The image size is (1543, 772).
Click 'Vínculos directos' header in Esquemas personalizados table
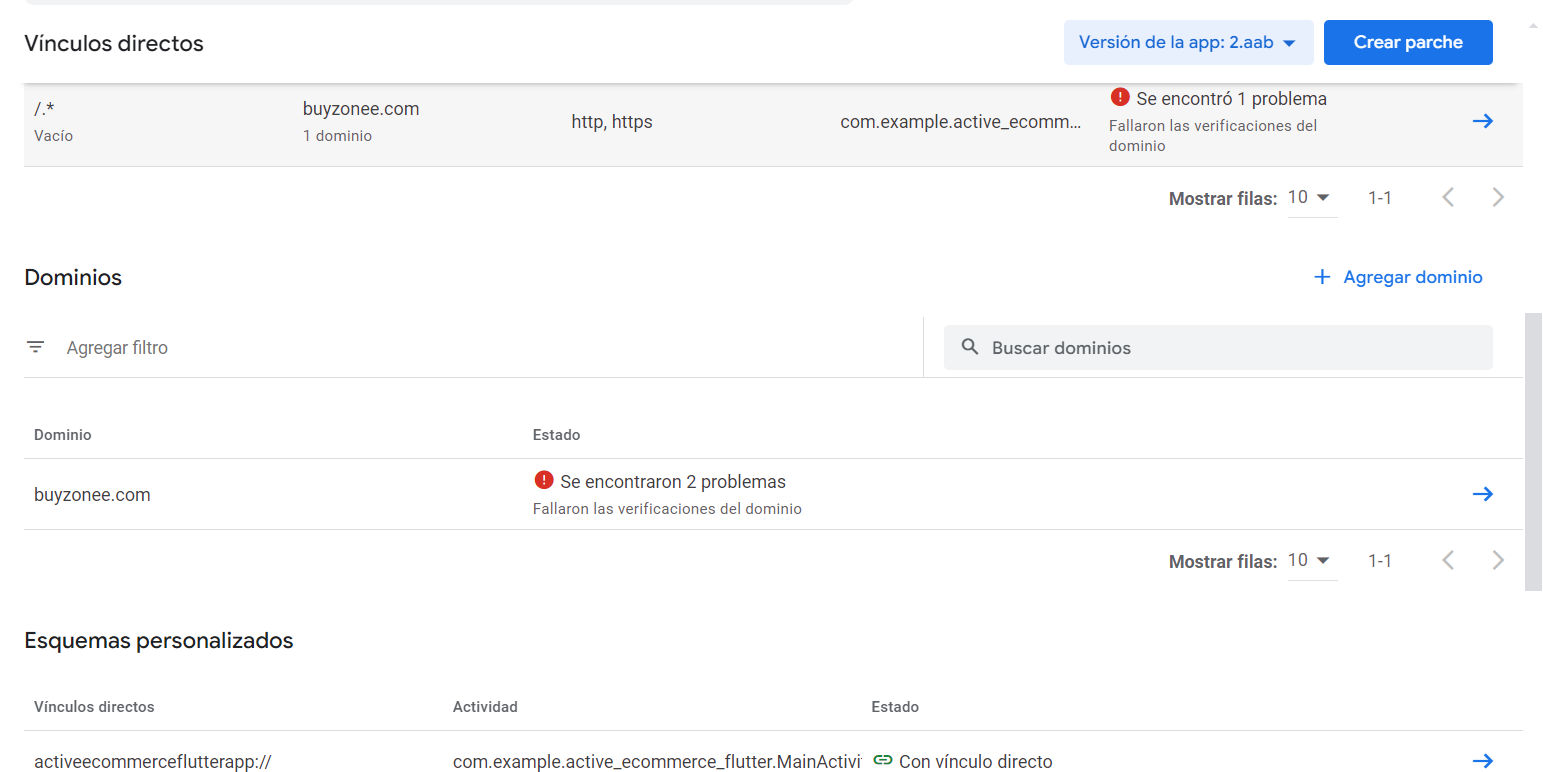click(x=94, y=707)
